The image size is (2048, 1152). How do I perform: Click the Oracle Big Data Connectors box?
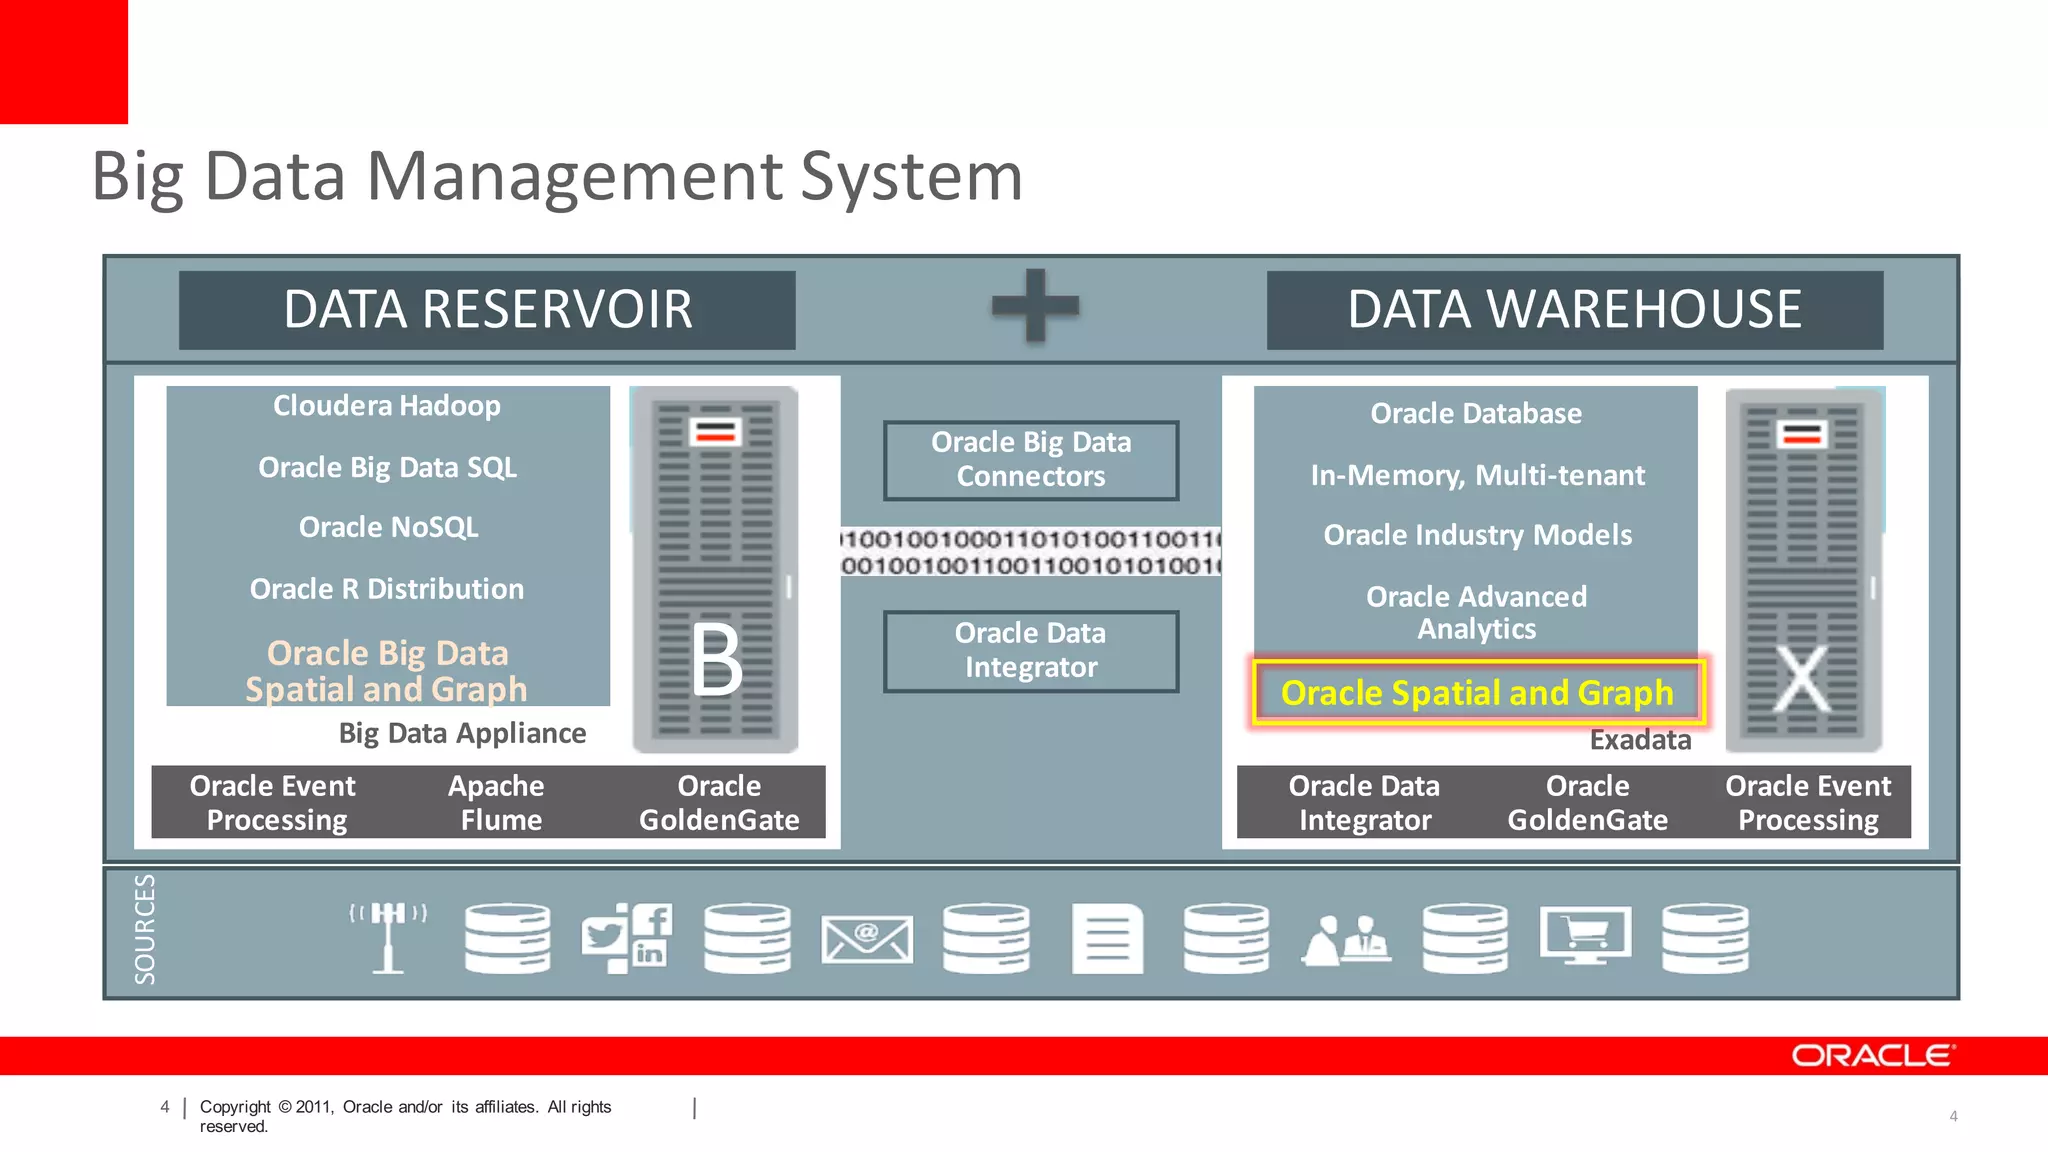[x=1031, y=460]
